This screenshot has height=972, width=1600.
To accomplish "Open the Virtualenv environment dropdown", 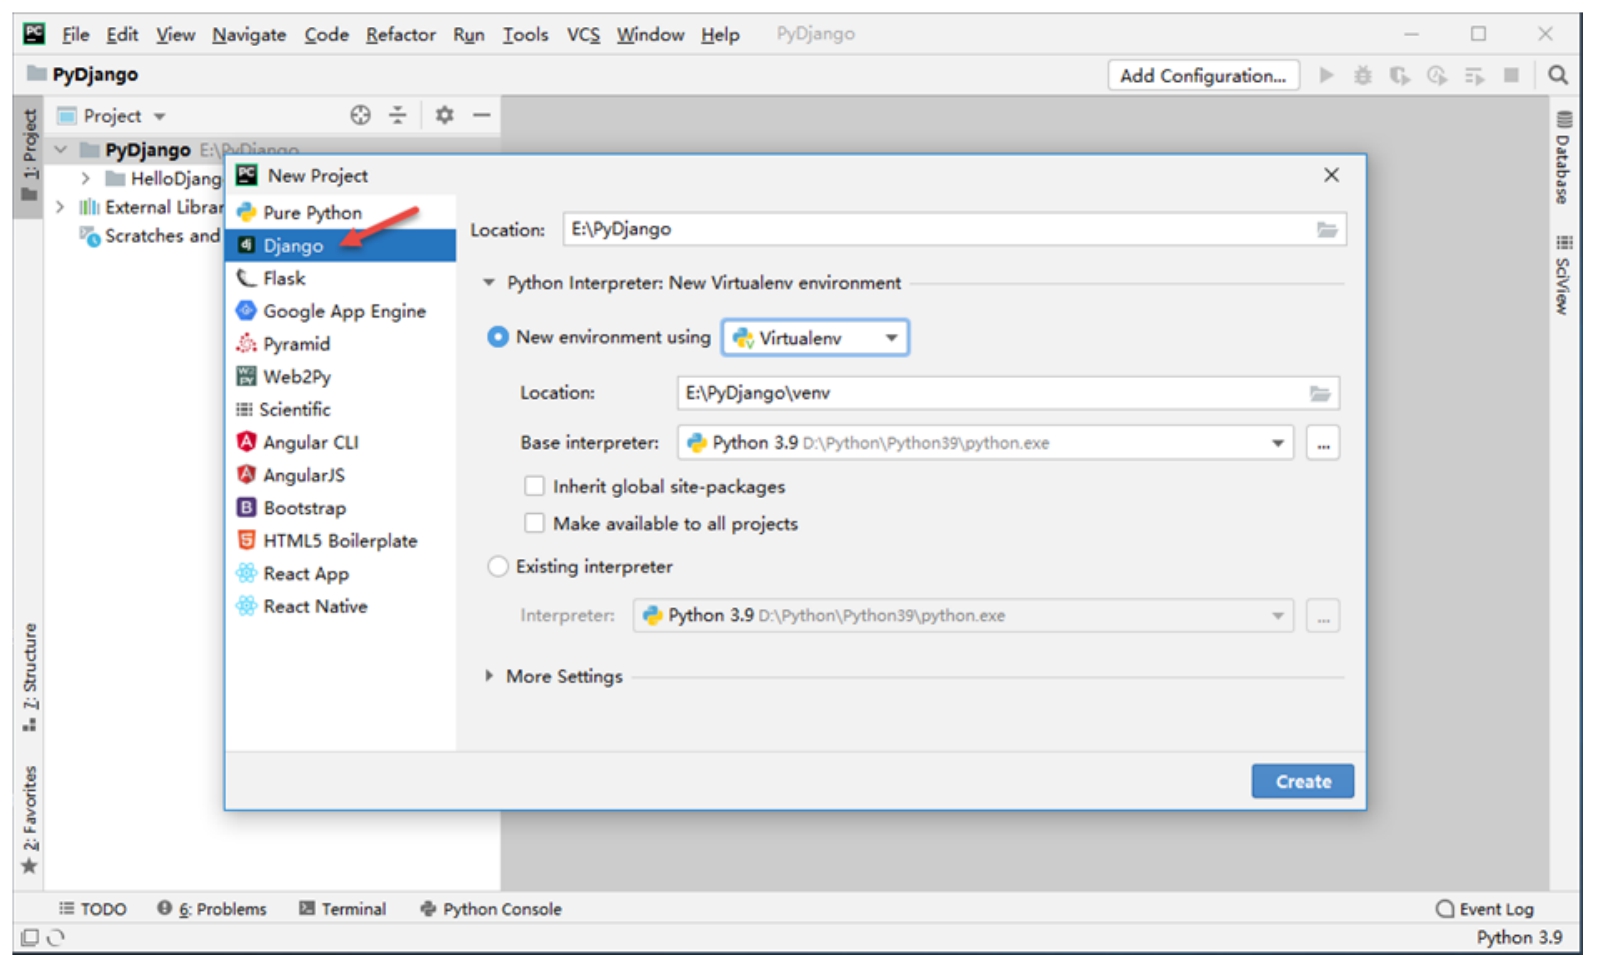I will coord(815,338).
